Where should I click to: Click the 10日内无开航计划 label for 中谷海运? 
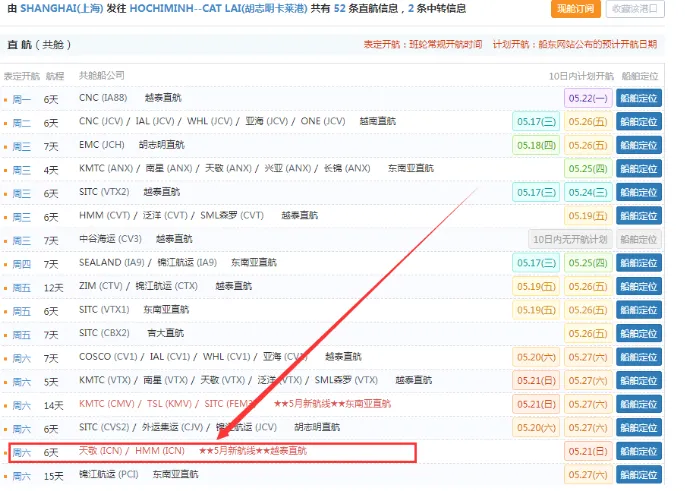tap(570, 240)
